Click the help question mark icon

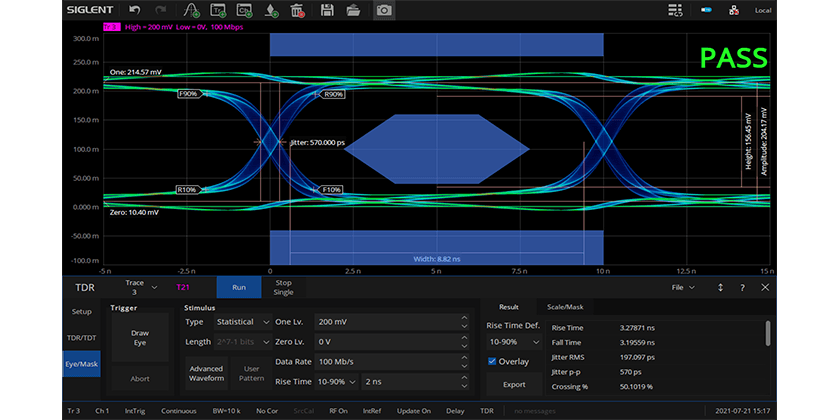(742, 287)
